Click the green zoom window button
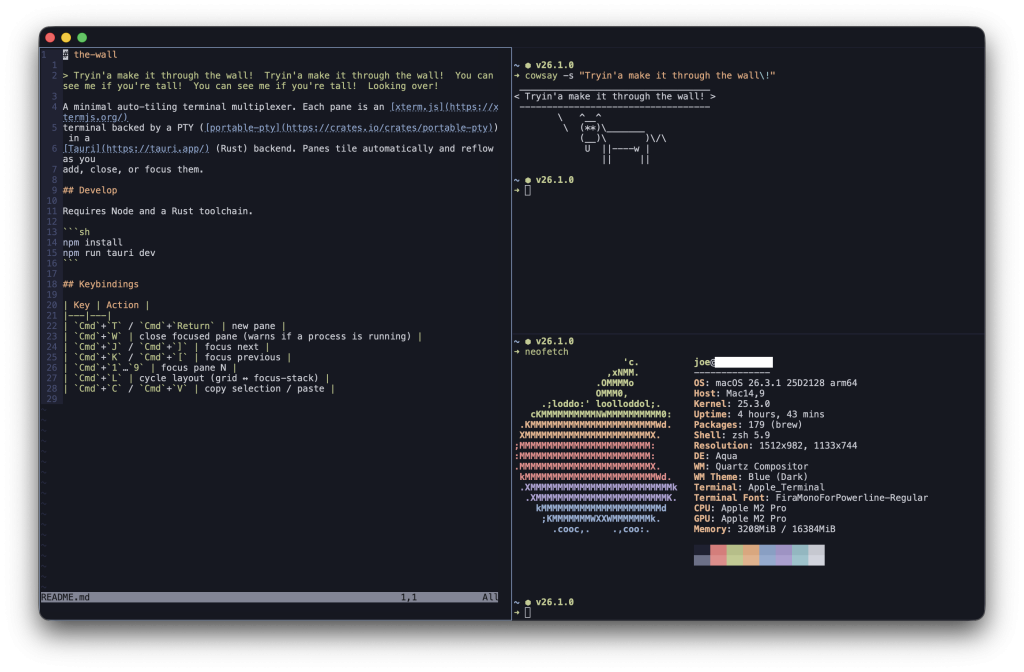The height and width of the screenshot is (672, 1024). 82,38
